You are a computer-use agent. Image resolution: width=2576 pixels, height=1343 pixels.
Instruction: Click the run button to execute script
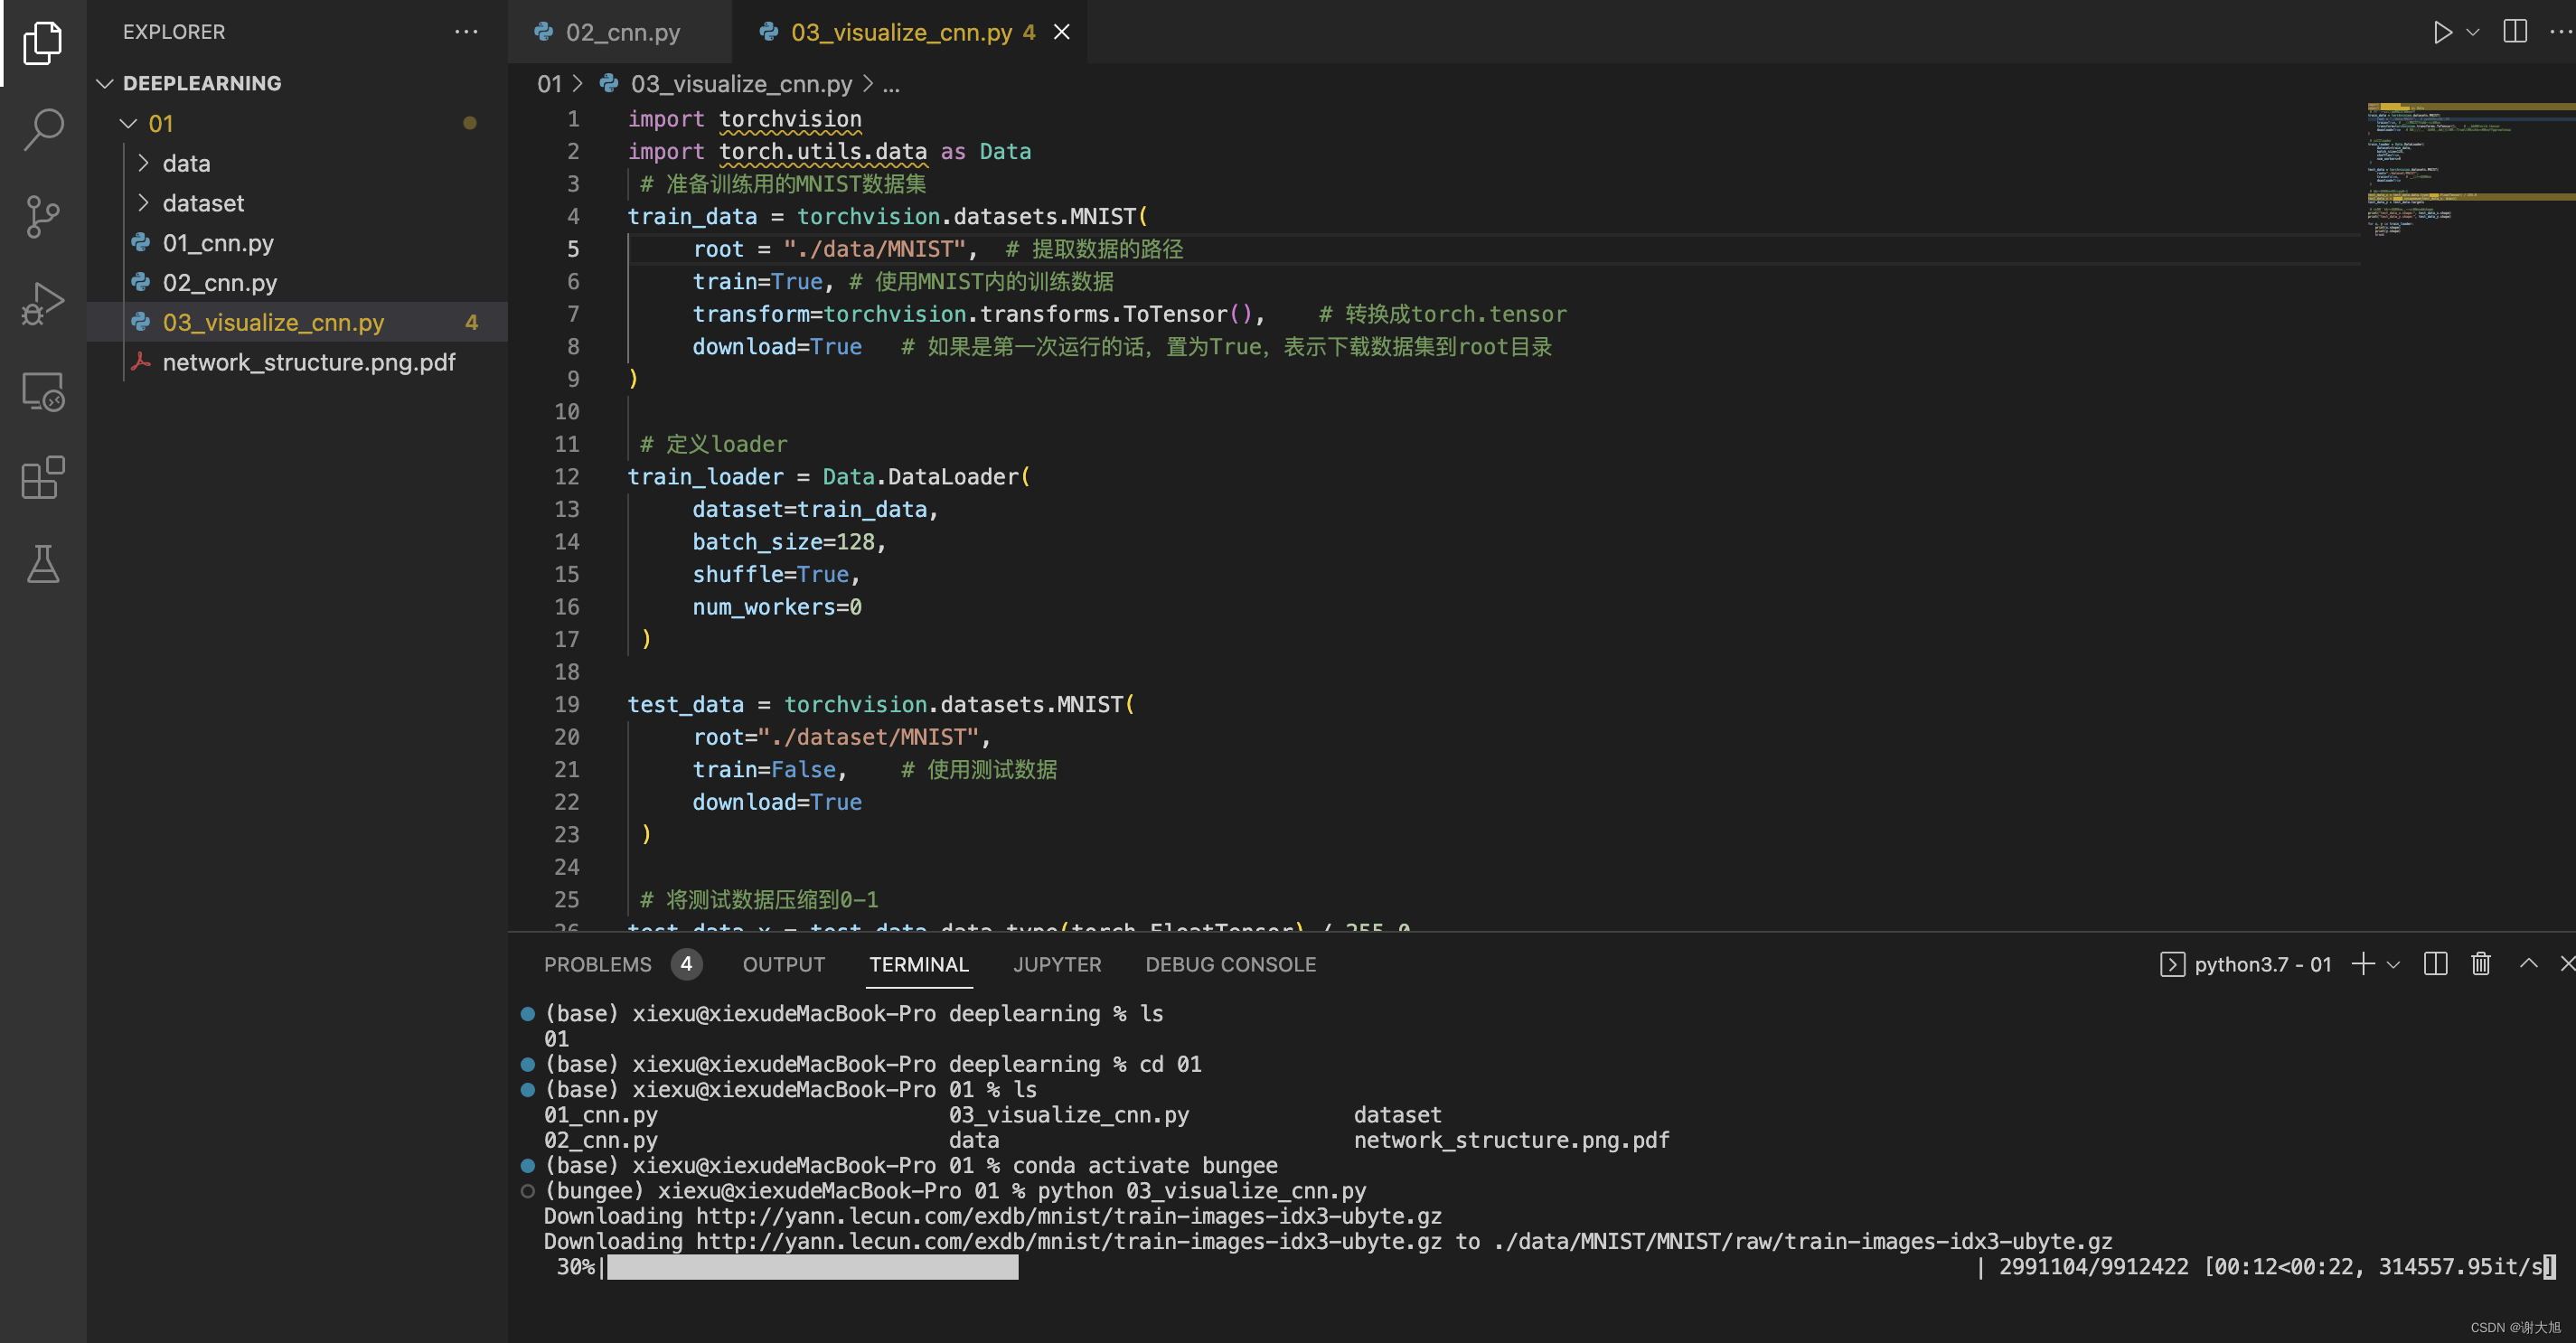2443,31
